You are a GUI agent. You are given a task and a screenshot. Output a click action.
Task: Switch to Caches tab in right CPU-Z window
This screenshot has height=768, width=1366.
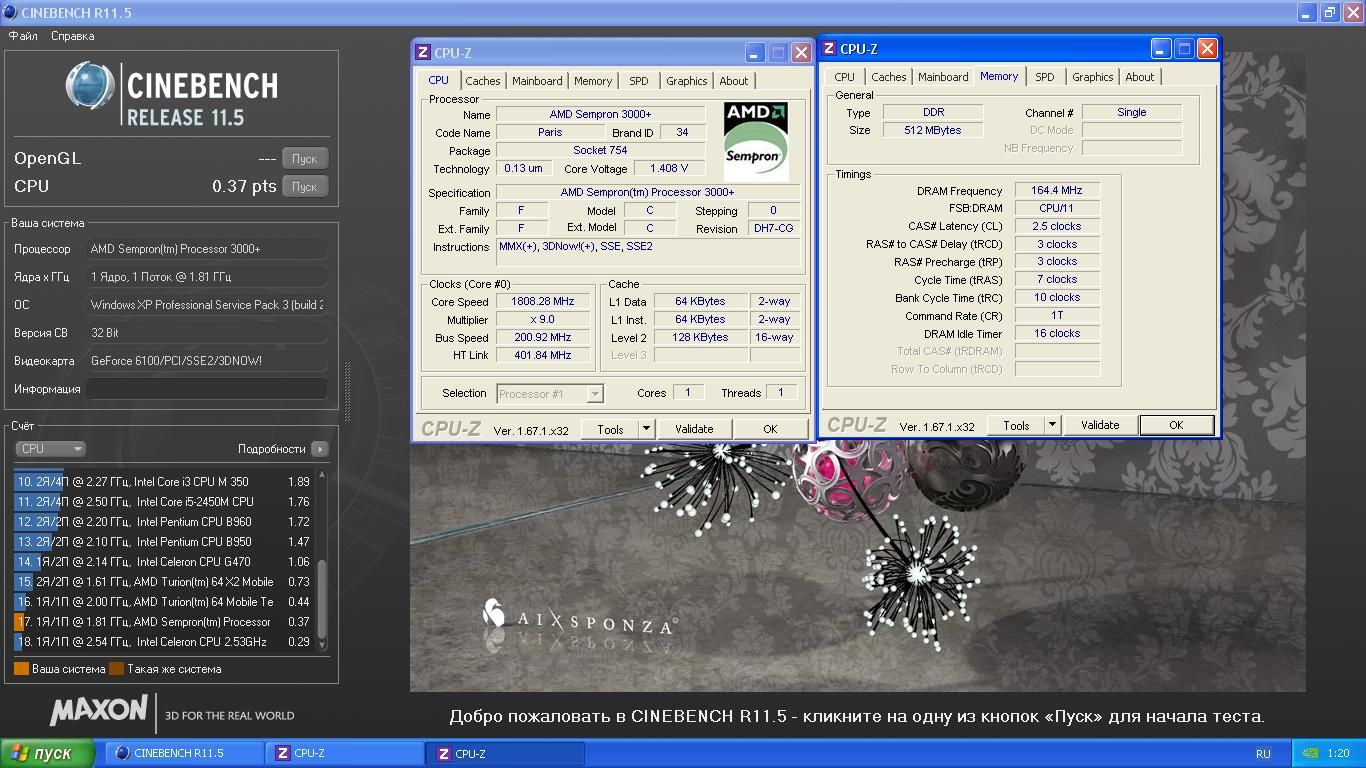(889, 77)
